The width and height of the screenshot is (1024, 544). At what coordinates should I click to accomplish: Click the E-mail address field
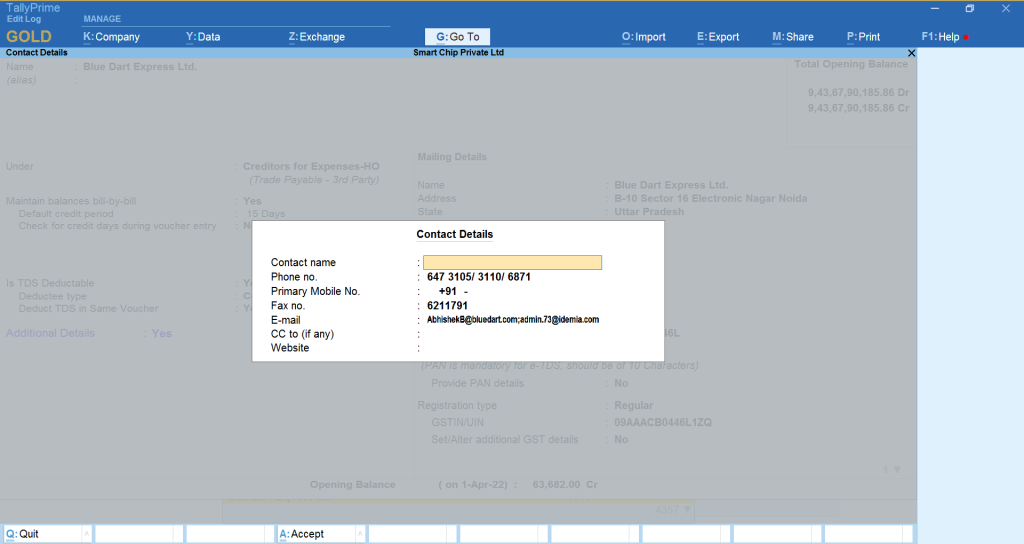pyautogui.click(x=512, y=320)
